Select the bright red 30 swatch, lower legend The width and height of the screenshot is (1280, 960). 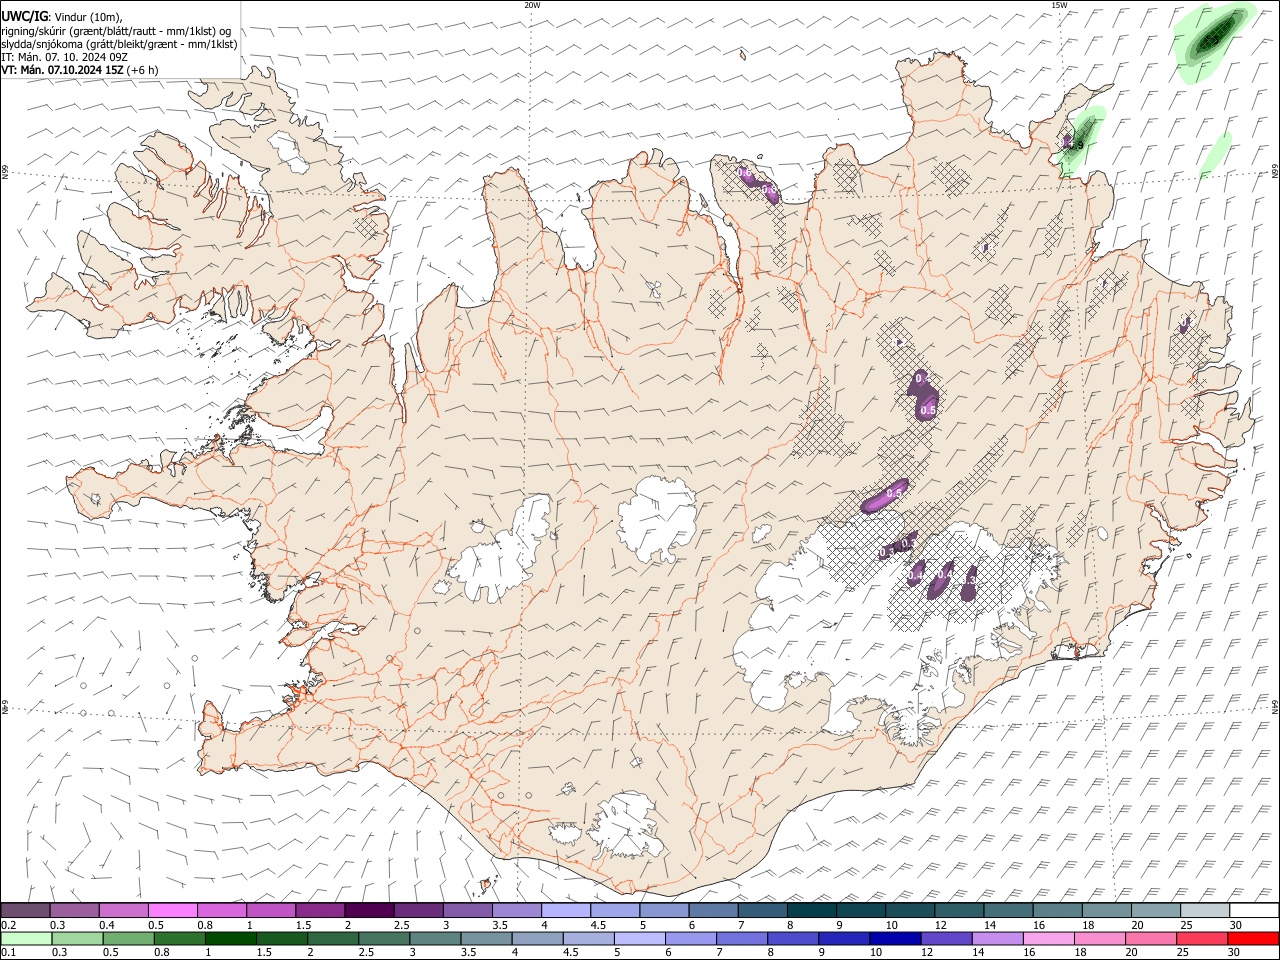1253,938
